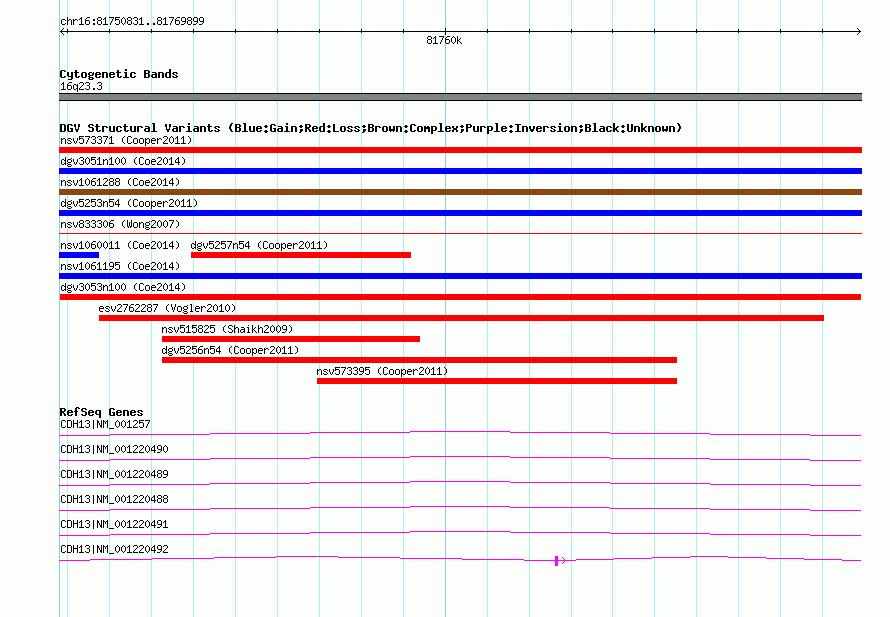This screenshot has height=617, width=890.
Task: Open variant label dgv5257n54 (Cooper2011)
Action: [259, 245]
